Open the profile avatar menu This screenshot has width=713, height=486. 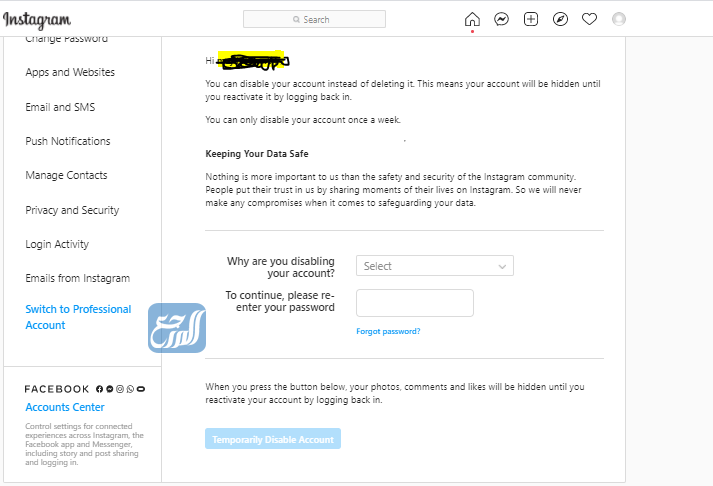619,19
